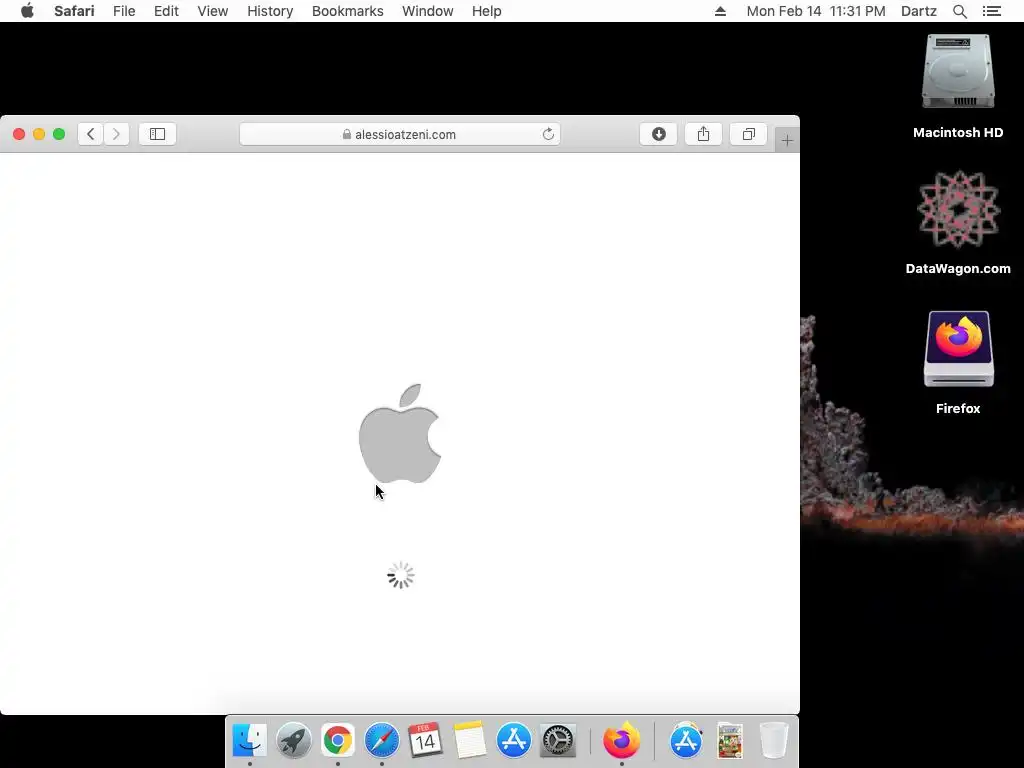Click the Safari compass in the Dock
Viewport: 1024px width, 768px height.
(x=381, y=741)
